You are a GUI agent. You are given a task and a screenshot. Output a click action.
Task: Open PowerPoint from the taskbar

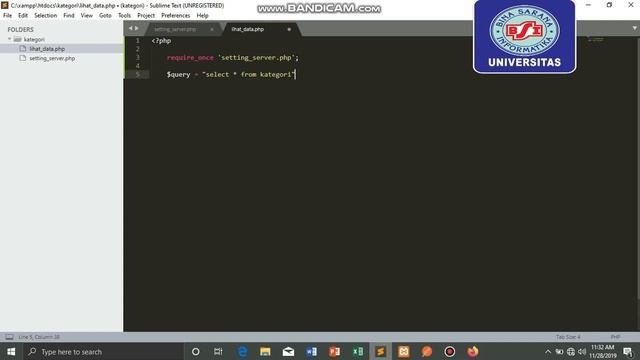335,351
